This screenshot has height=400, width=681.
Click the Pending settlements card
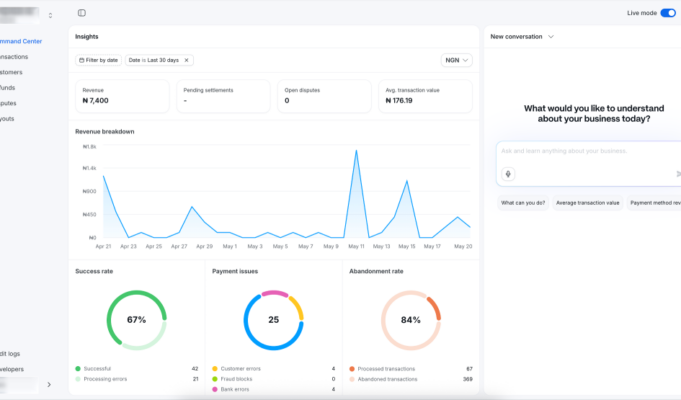point(223,96)
